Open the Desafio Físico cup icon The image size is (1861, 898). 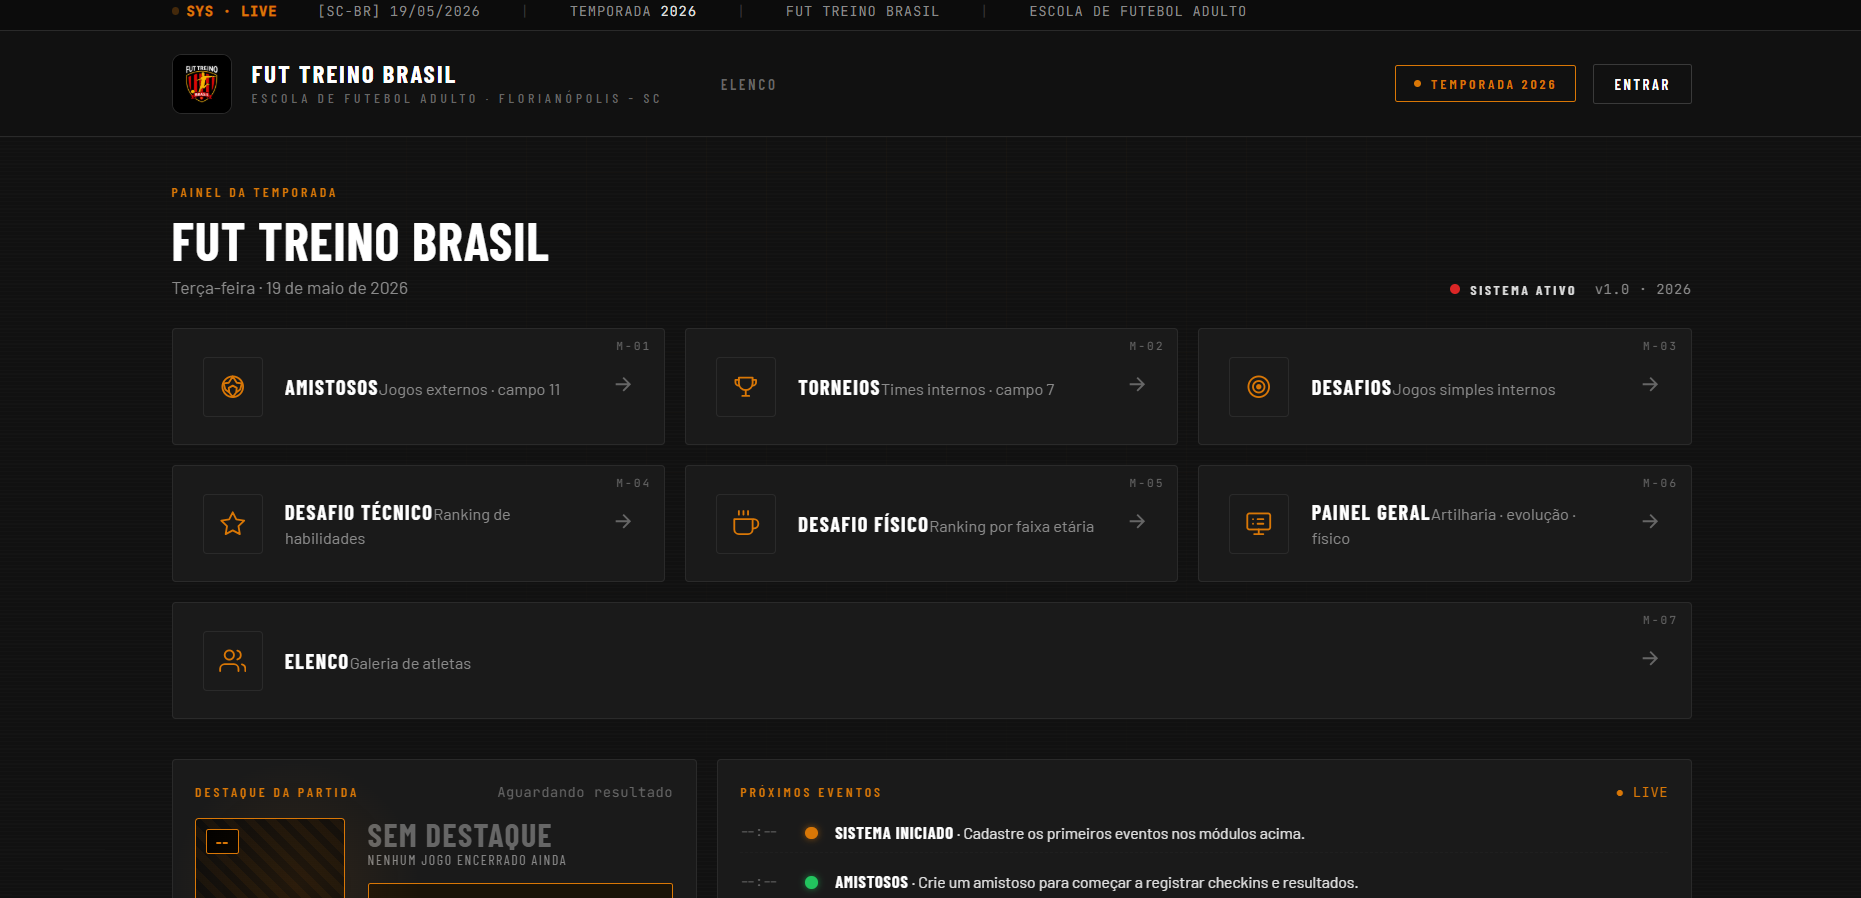tap(746, 524)
